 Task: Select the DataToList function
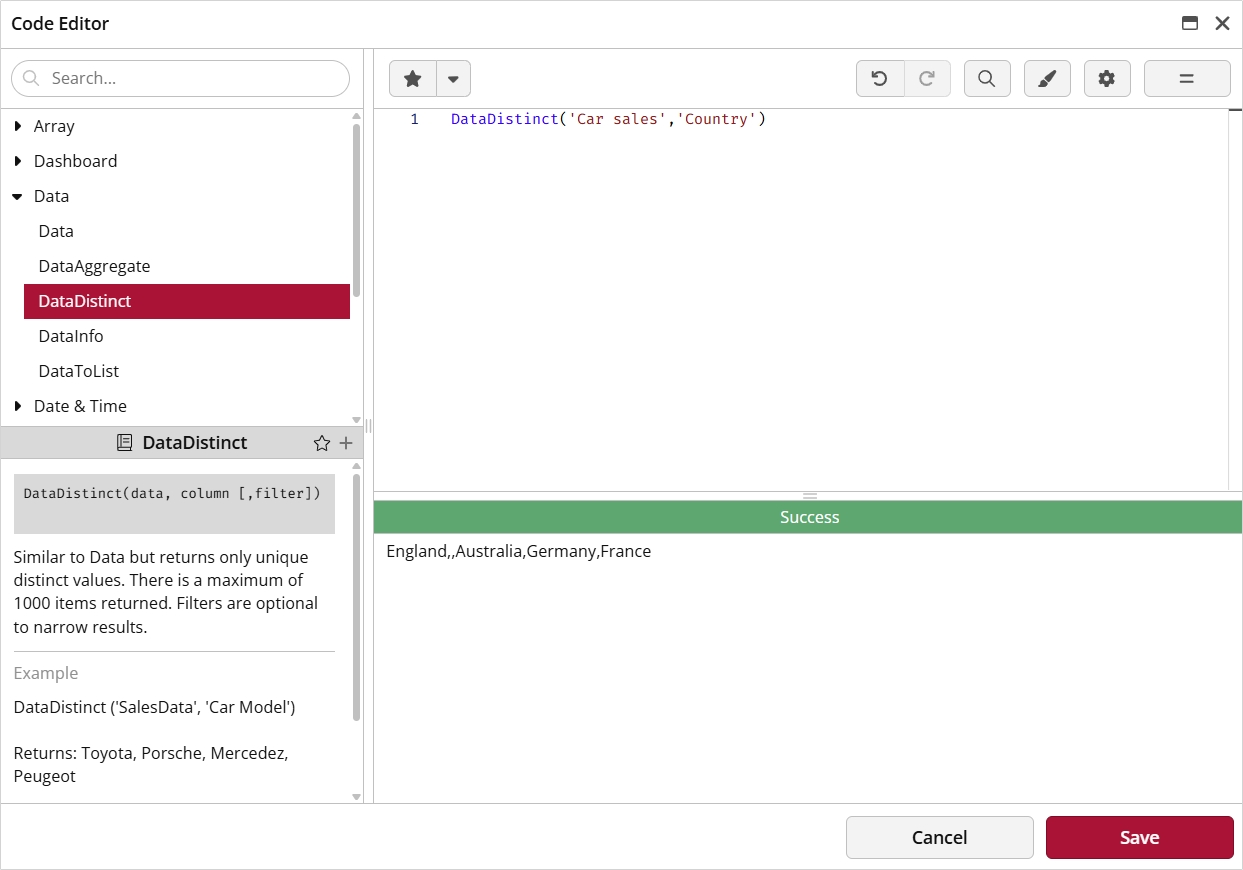pyautogui.click(x=187, y=371)
